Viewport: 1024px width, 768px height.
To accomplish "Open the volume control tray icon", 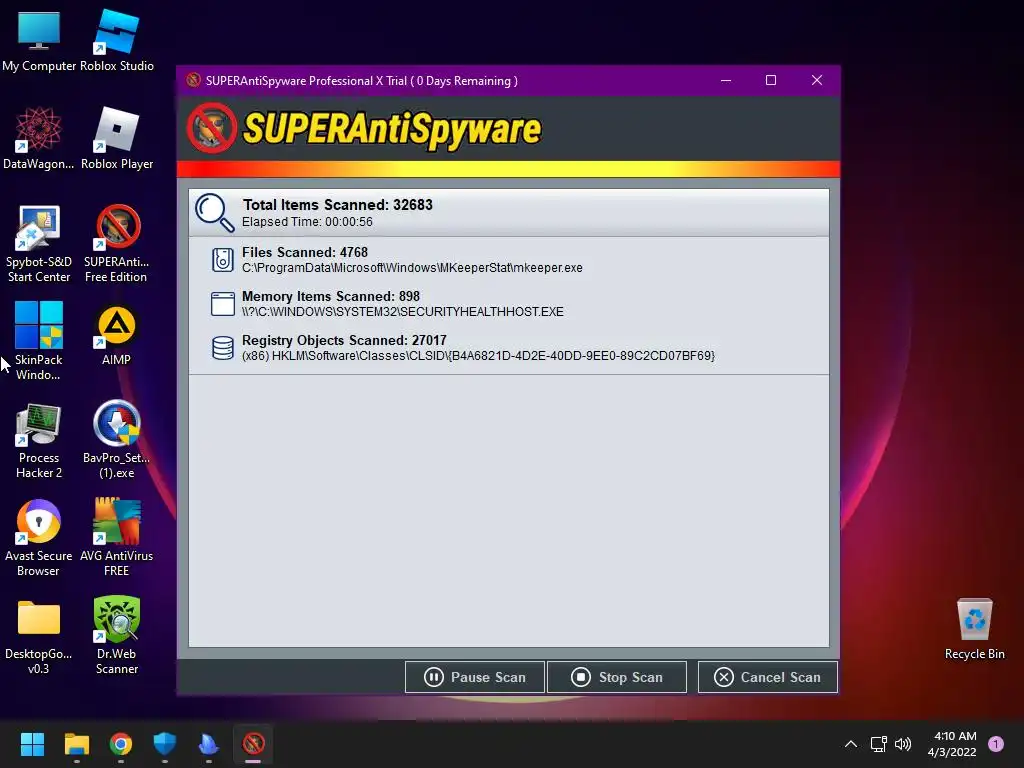I will (903, 744).
